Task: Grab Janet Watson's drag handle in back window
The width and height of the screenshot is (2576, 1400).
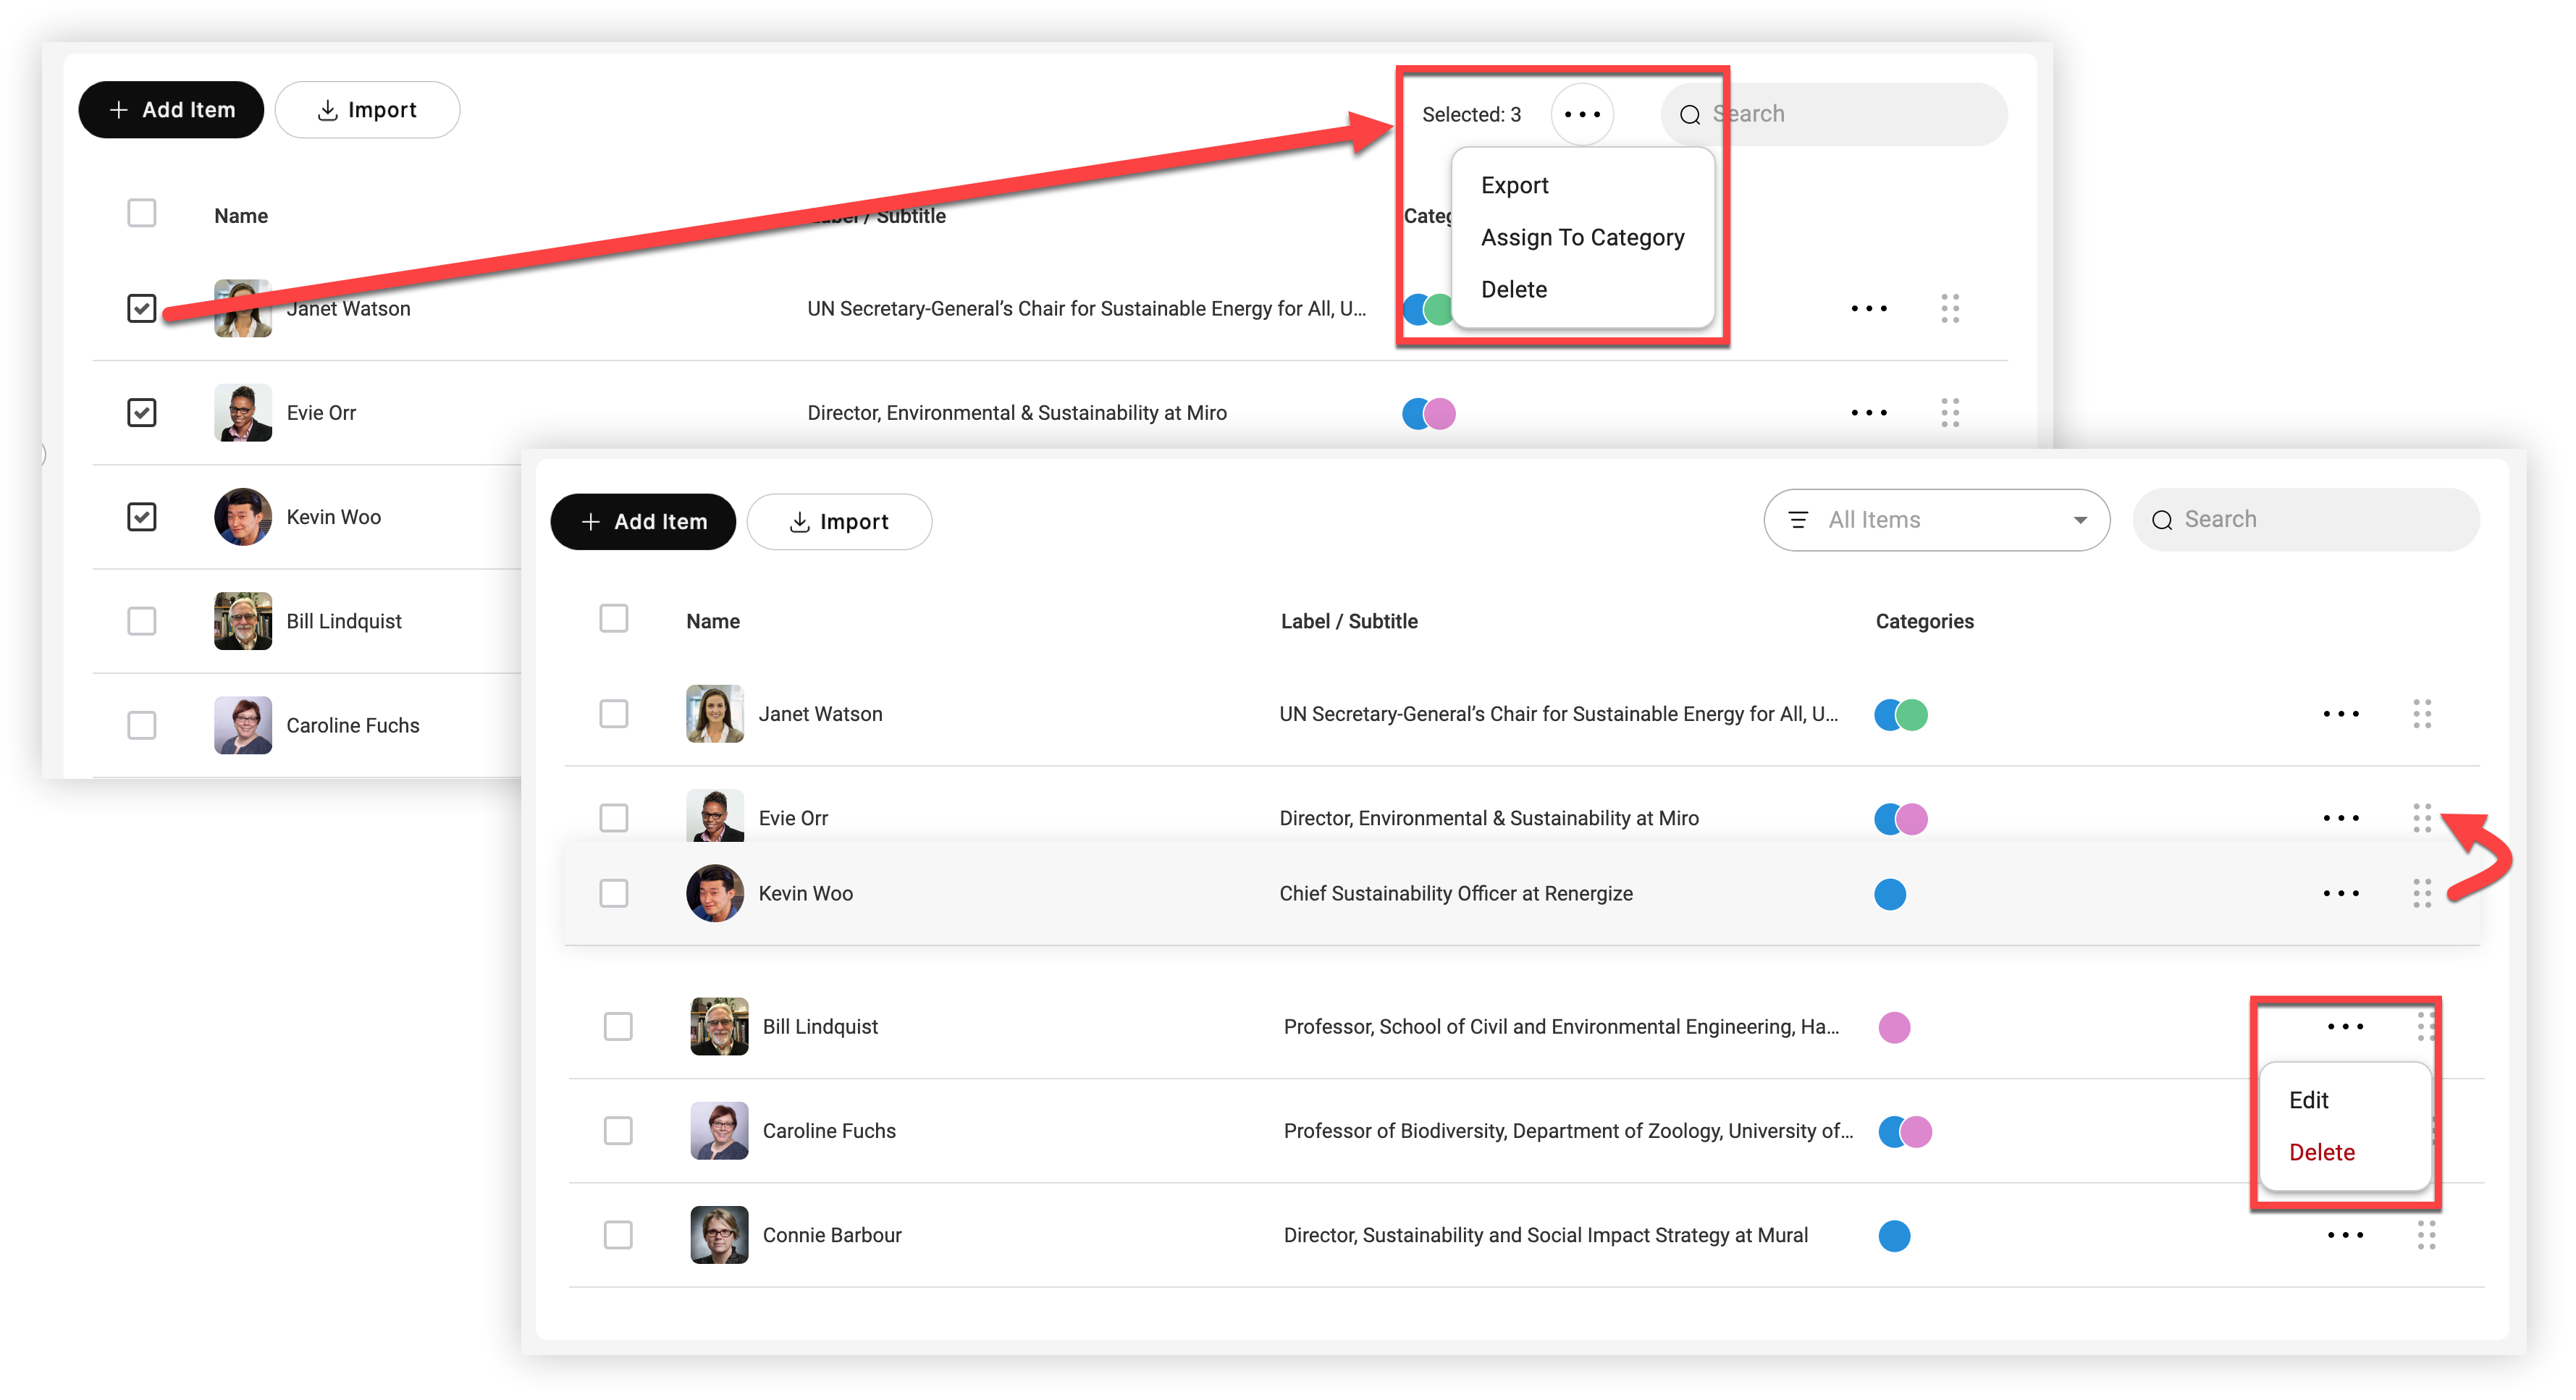Action: tap(1950, 308)
